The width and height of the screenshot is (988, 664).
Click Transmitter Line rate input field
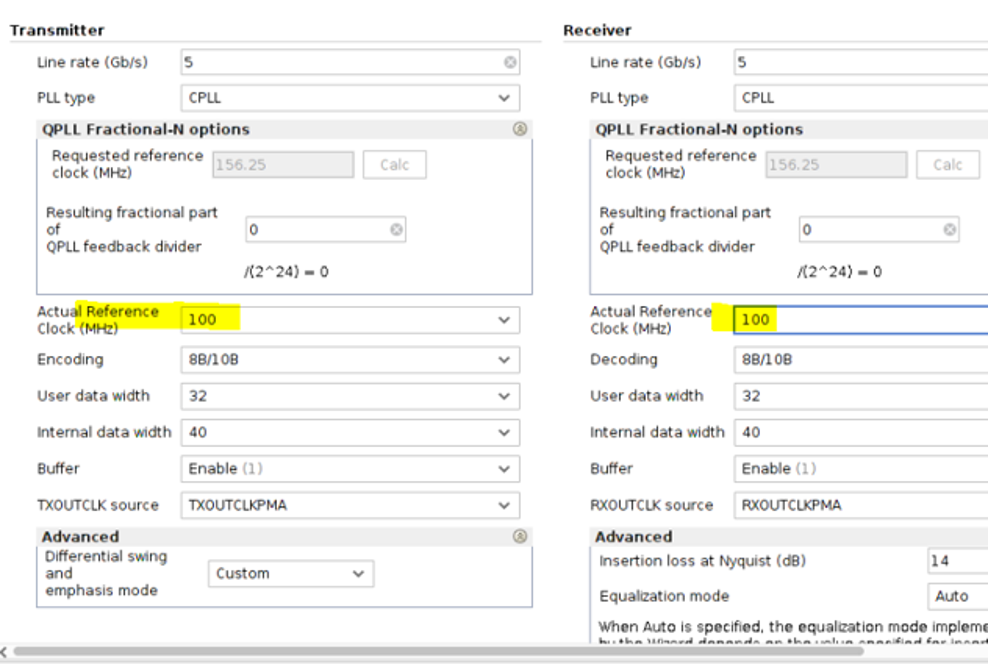tap(350, 62)
